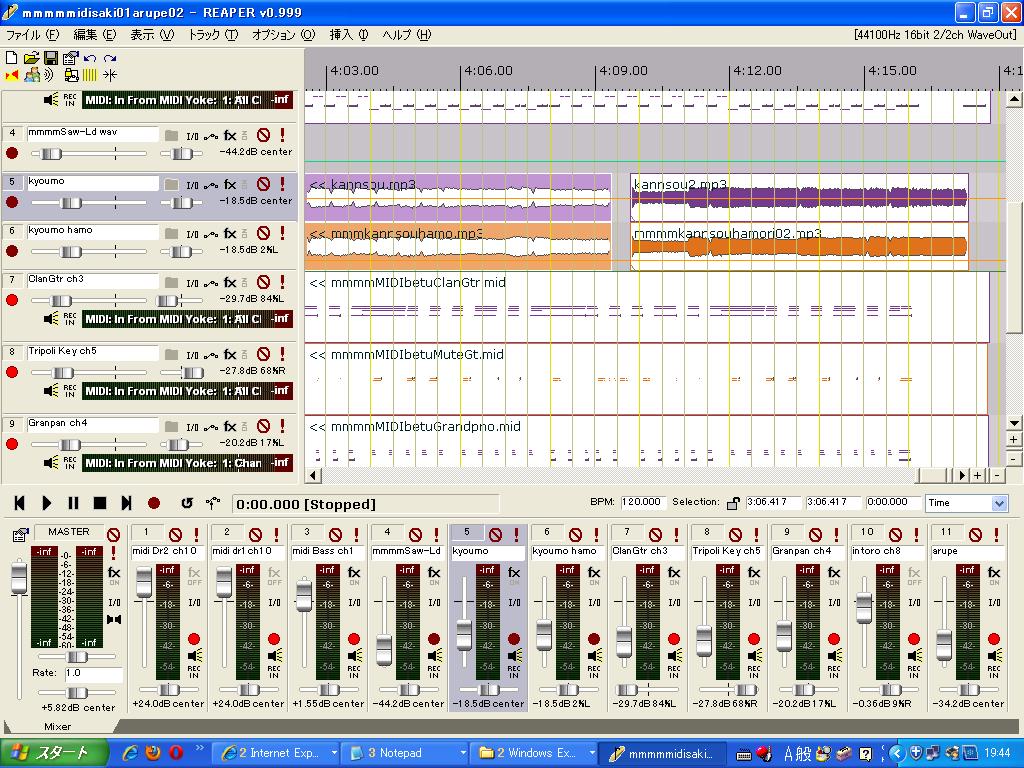The height and width of the screenshot is (768, 1024).
Task: Arm record on intoro ch8 mixer channel
Action: tap(914, 639)
